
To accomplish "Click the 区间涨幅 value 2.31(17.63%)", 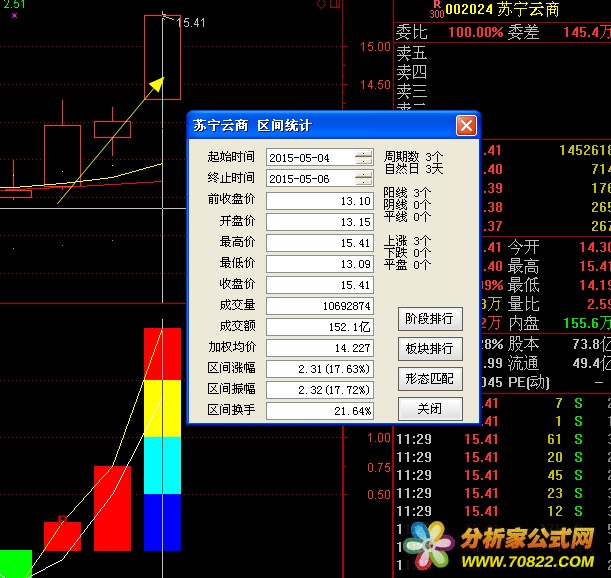I will pyautogui.click(x=320, y=369).
